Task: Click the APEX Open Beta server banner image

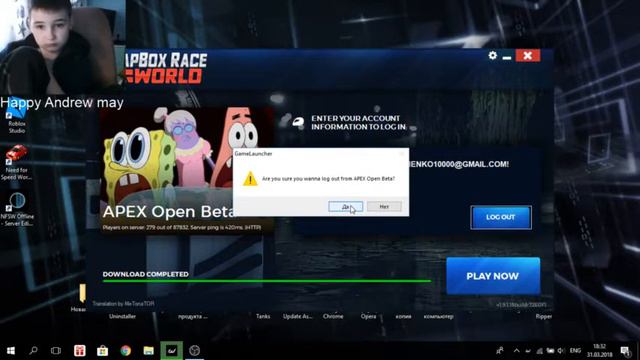Action: tap(187, 169)
